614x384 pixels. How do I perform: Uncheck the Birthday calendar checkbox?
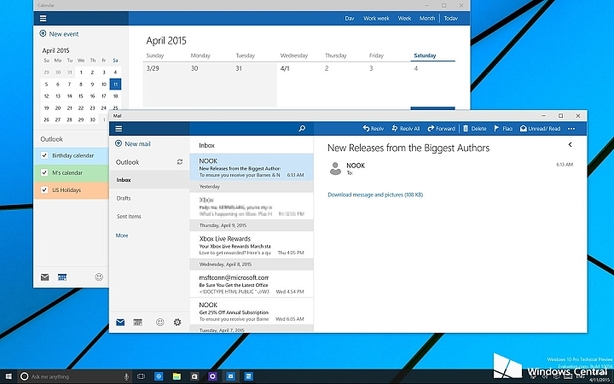(44, 155)
